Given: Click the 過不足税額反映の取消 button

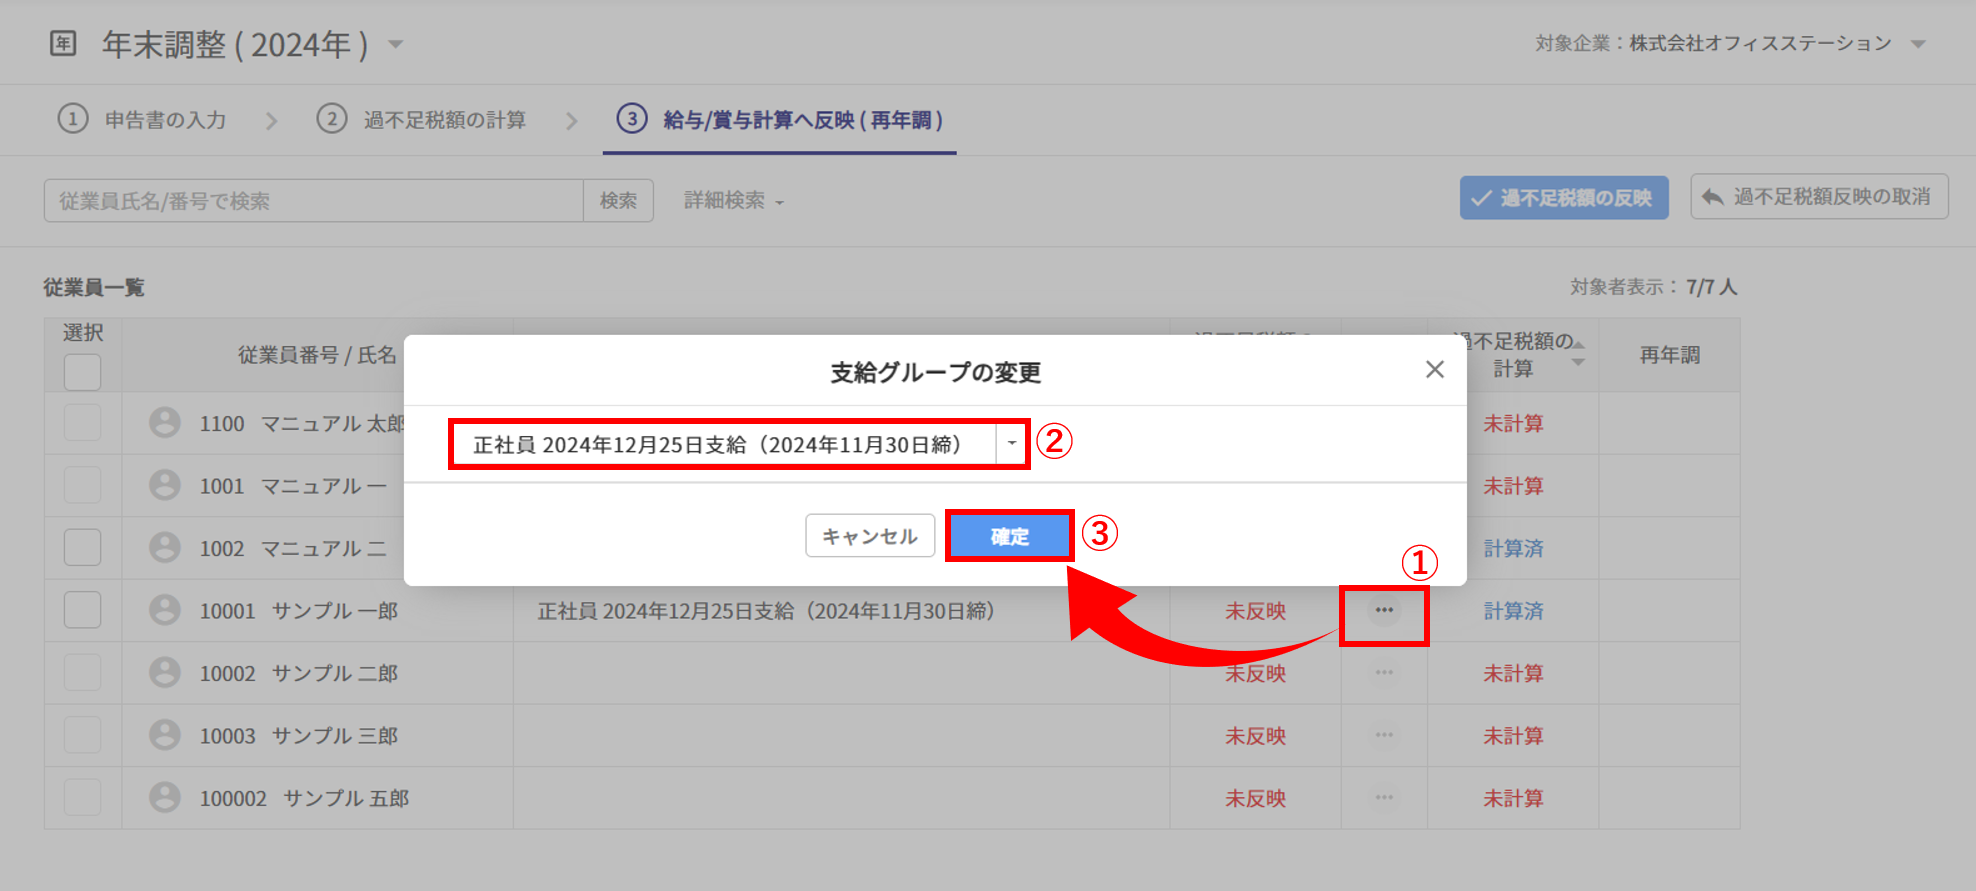Looking at the screenshot, I should coord(1819,197).
